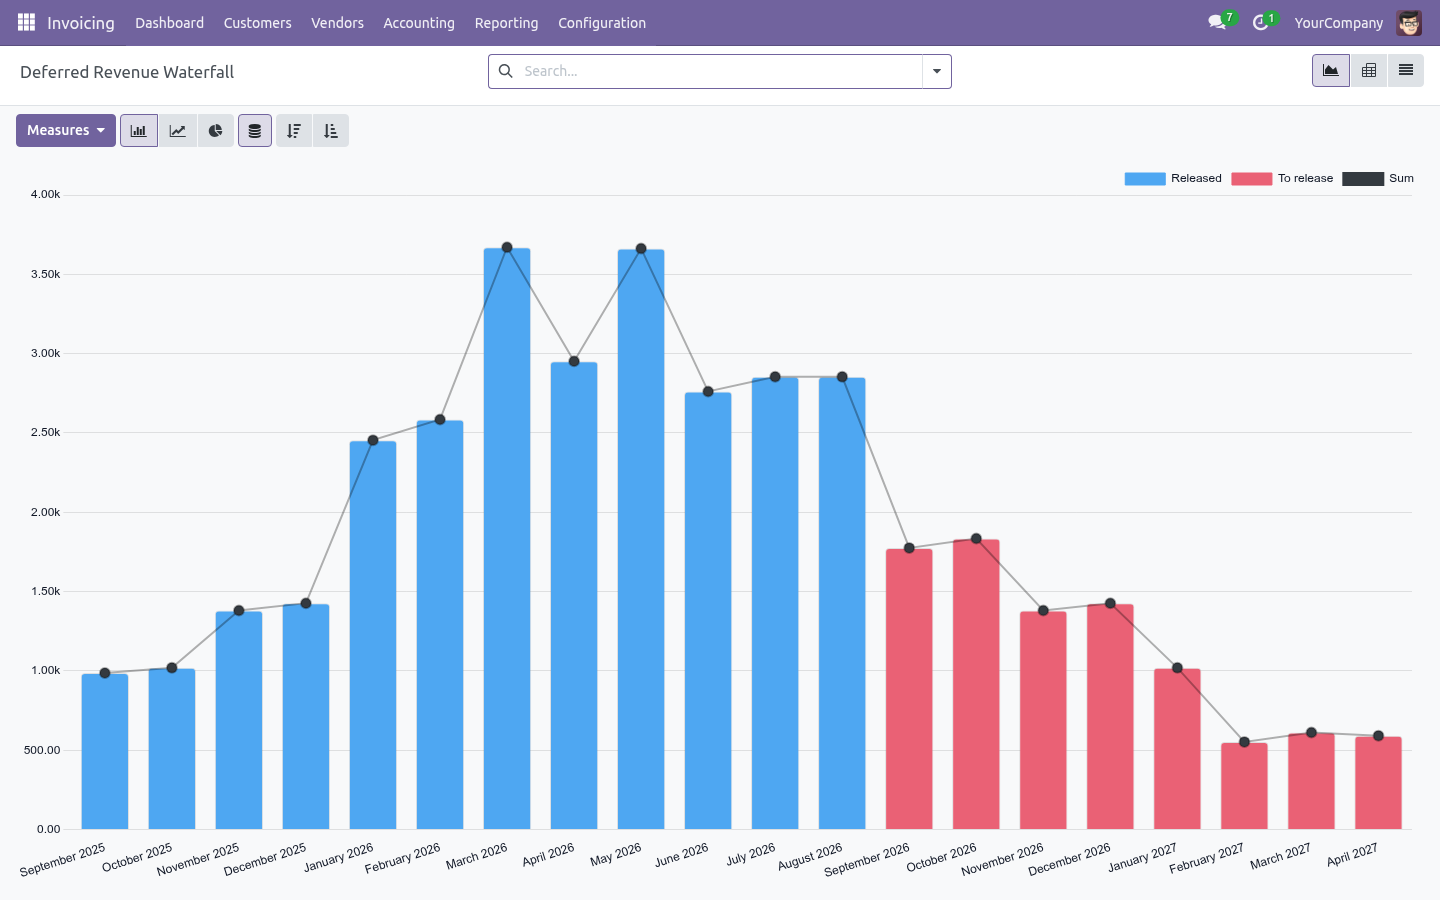Toggle the Sum legend swatch
The height and width of the screenshot is (900, 1440).
(1363, 179)
